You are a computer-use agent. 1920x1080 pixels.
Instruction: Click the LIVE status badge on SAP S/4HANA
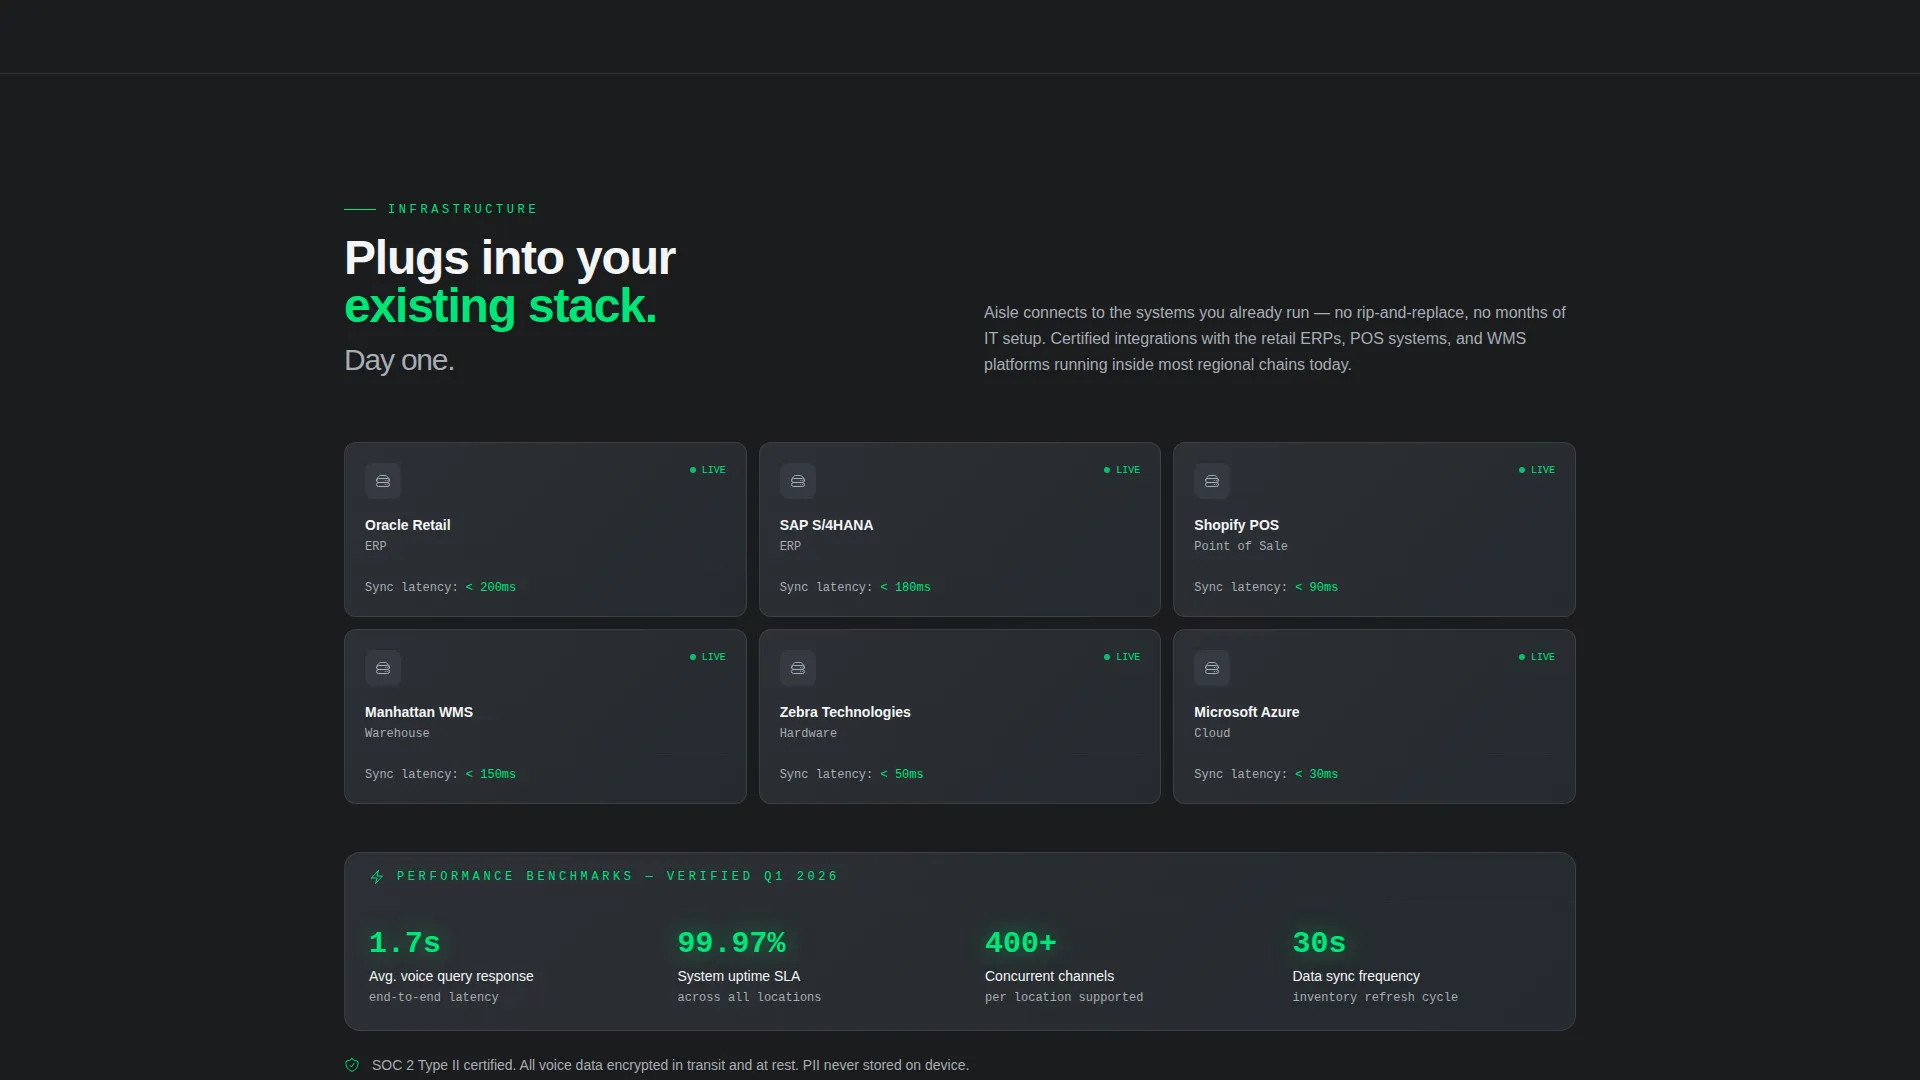(1122, 470)
